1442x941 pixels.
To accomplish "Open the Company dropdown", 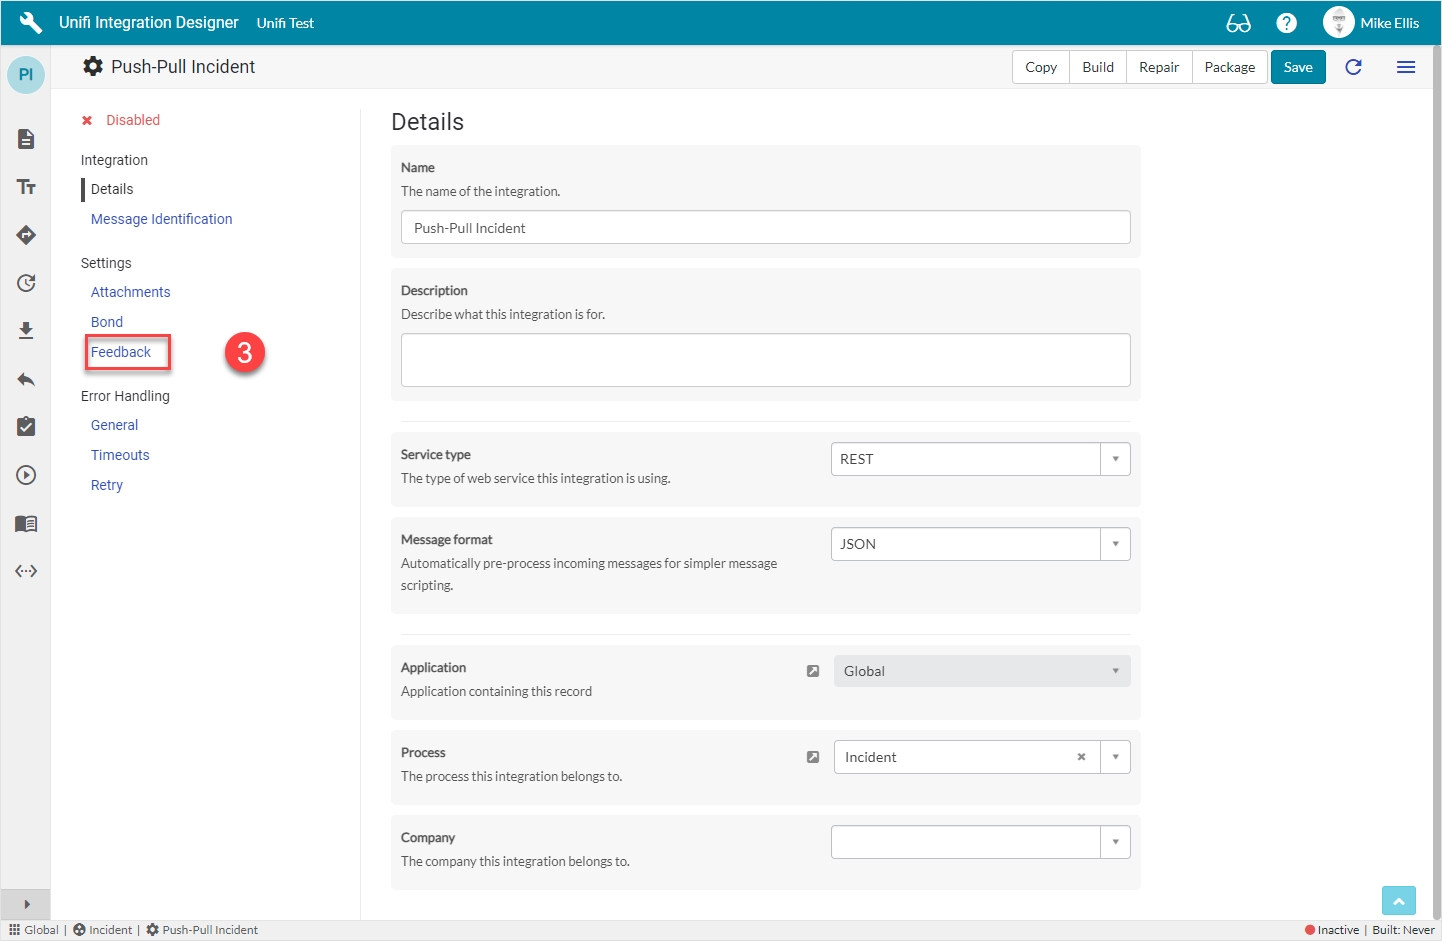I will (x=1115, y=842).
